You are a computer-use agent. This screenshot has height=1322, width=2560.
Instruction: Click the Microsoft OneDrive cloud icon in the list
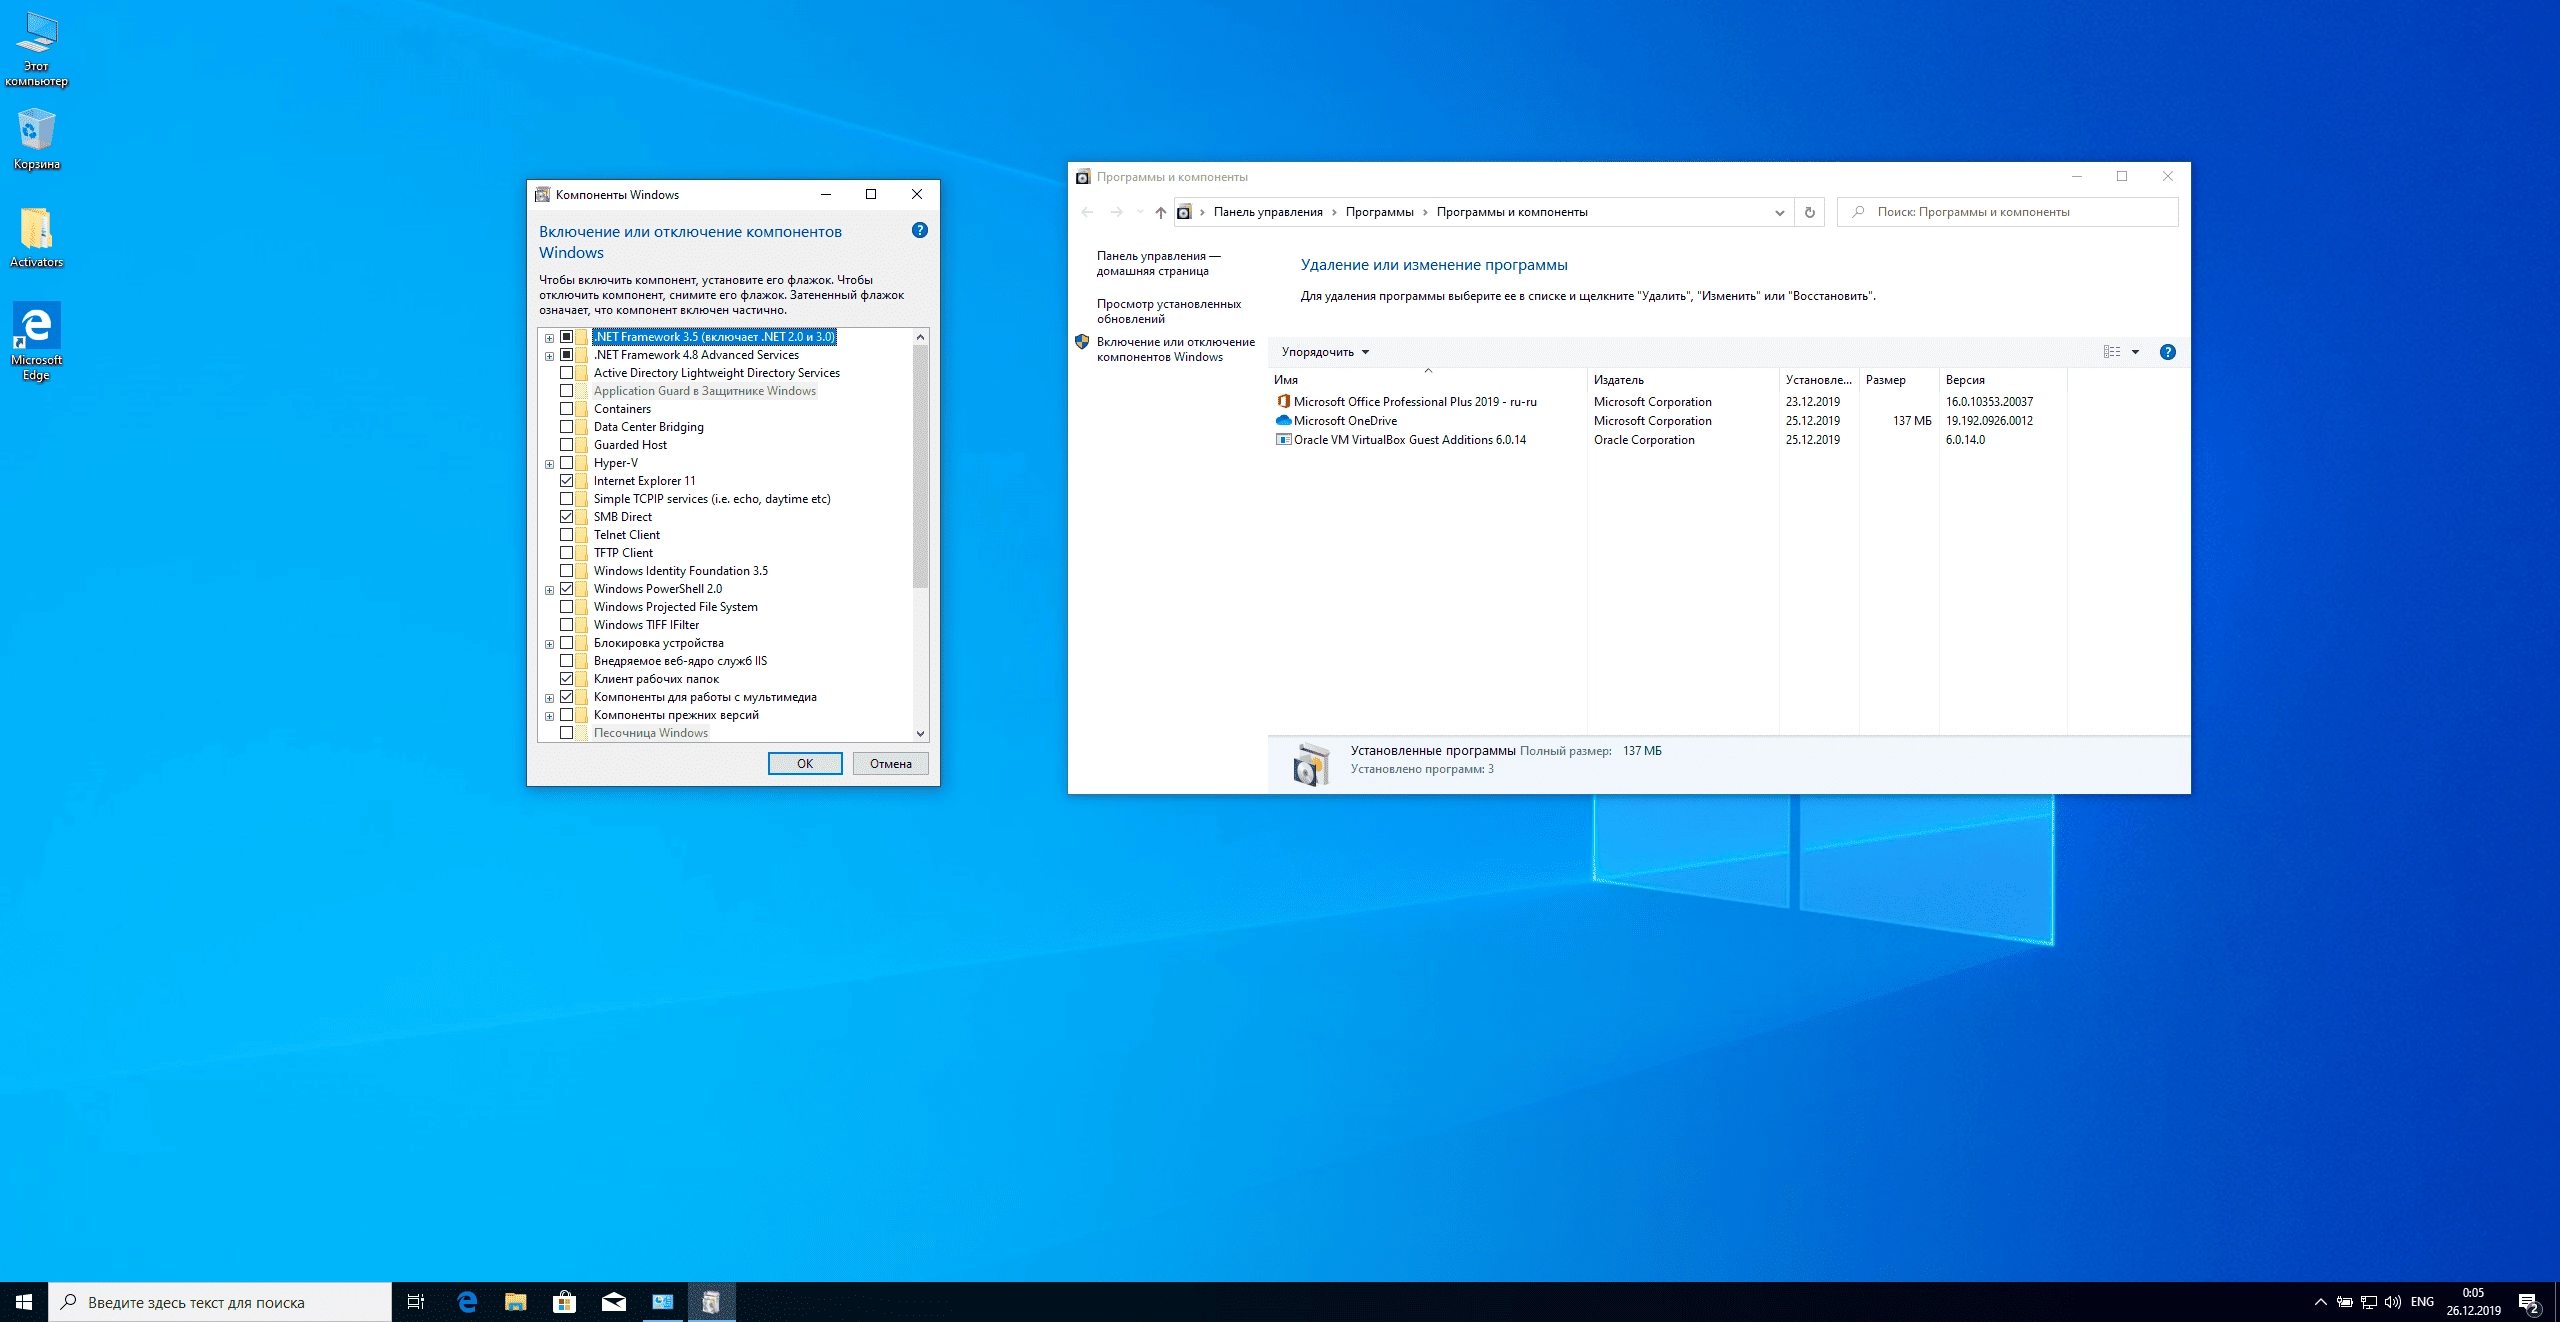point(1283,421)
